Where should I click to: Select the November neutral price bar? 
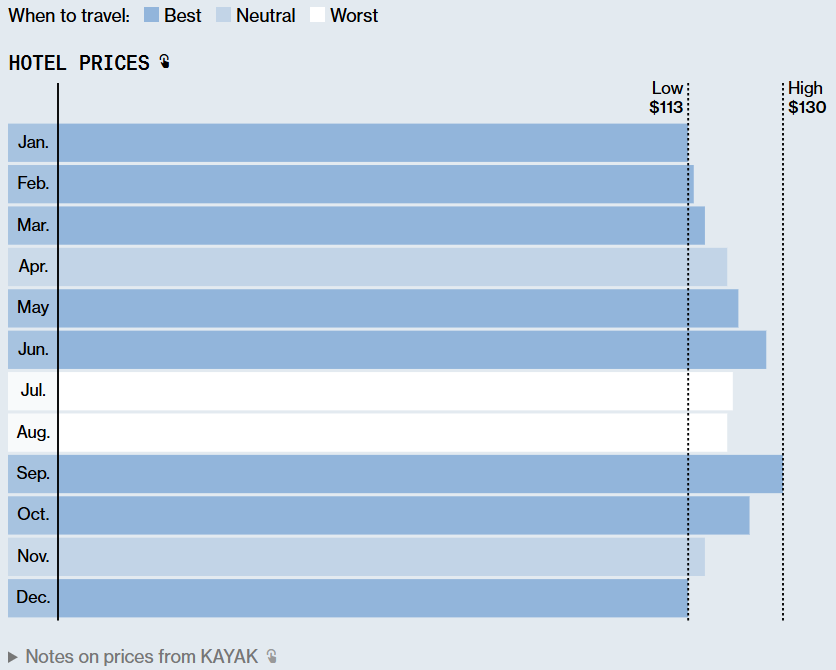pyautogui.click(x=380, y=557)
